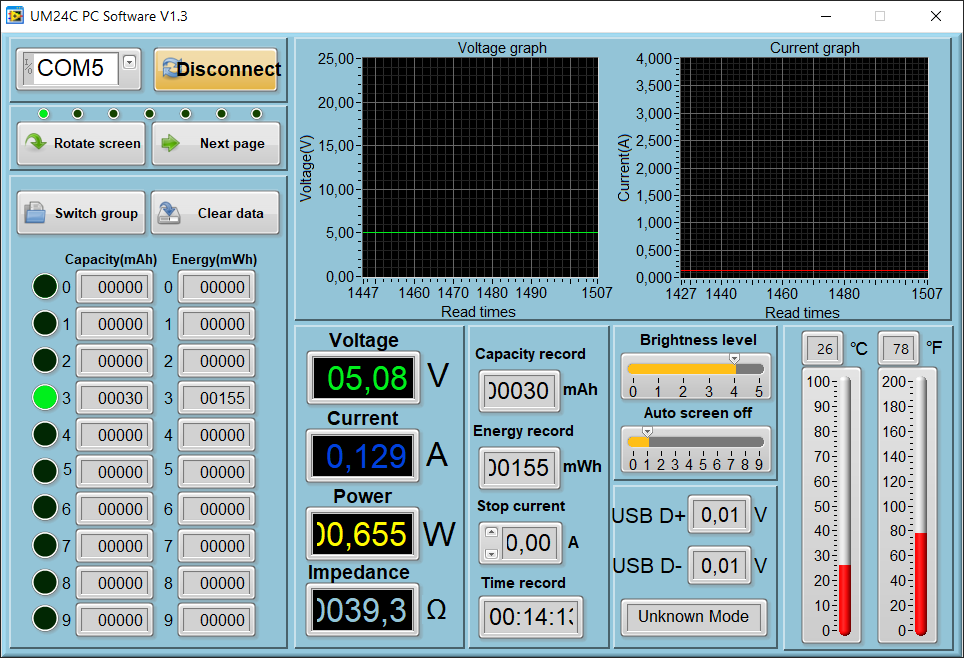Click the Disconnect button

(x=216, y=69)
